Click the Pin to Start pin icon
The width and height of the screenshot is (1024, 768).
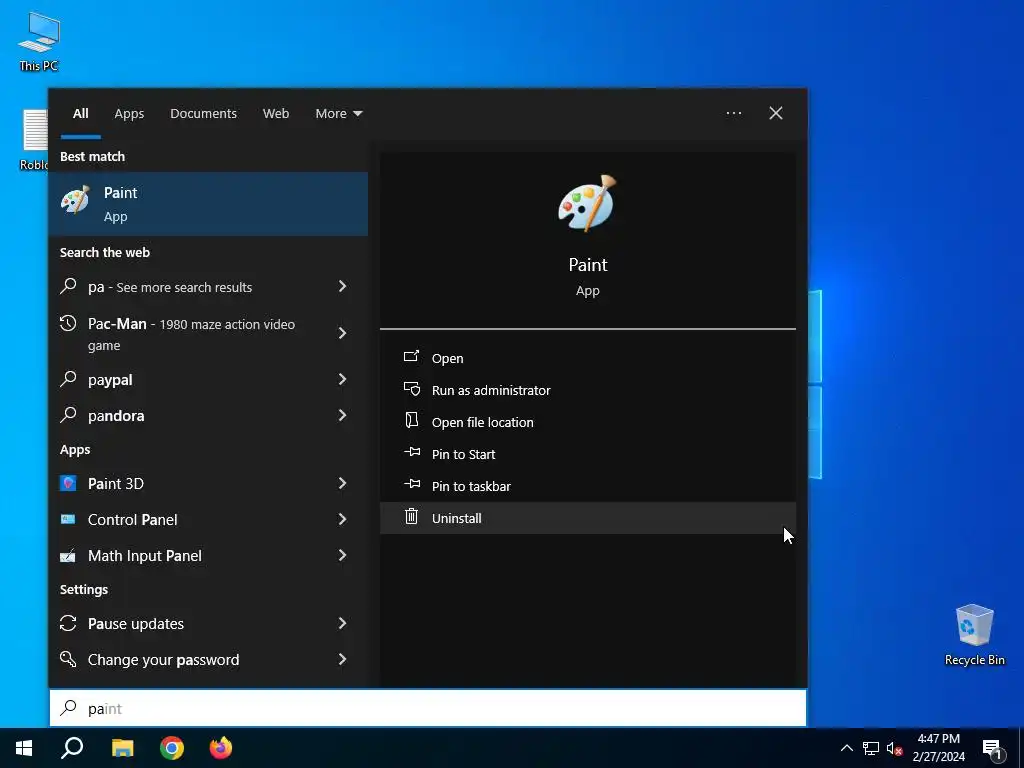[x=412, y=452]
